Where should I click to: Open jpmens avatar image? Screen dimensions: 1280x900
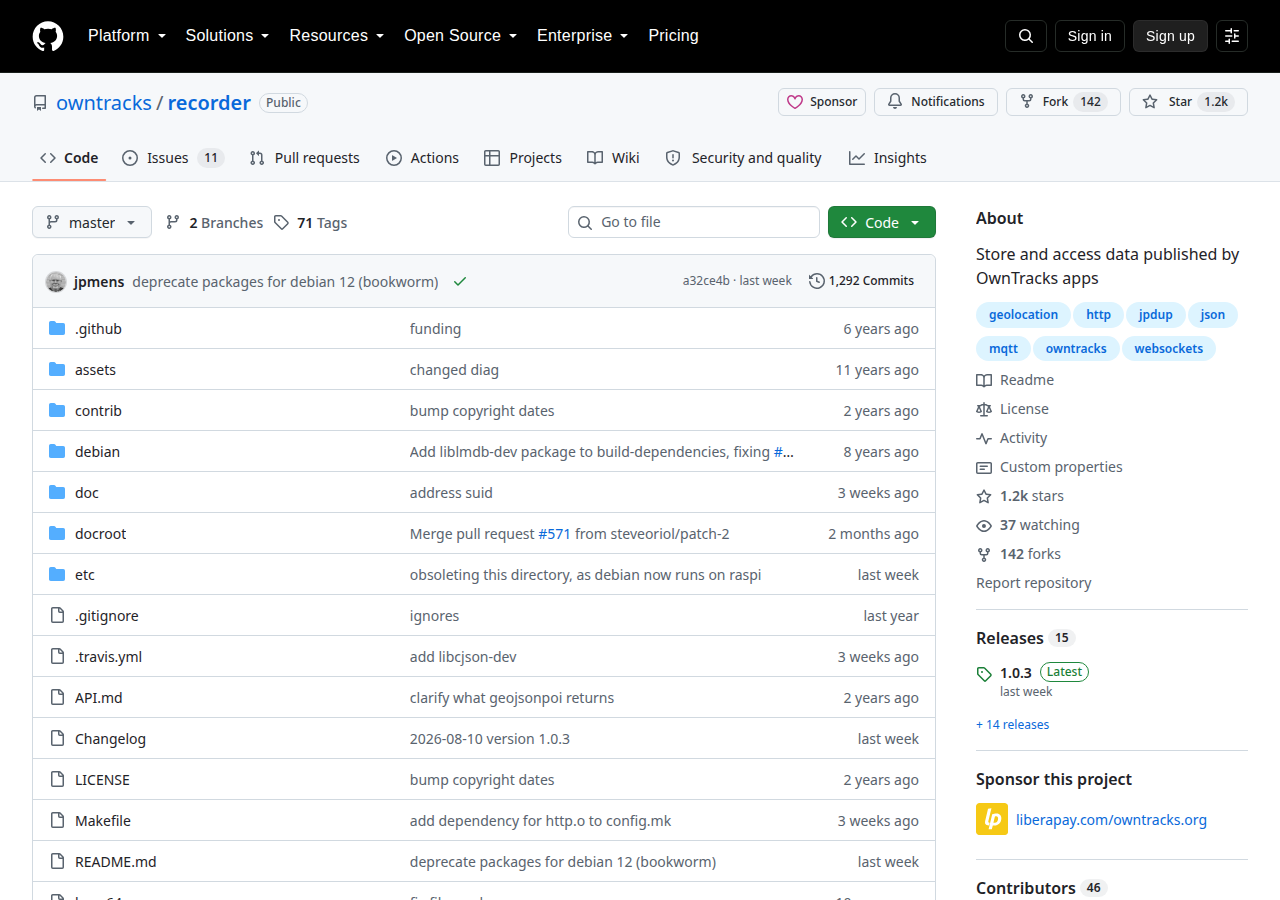click(x=56, y=281)
